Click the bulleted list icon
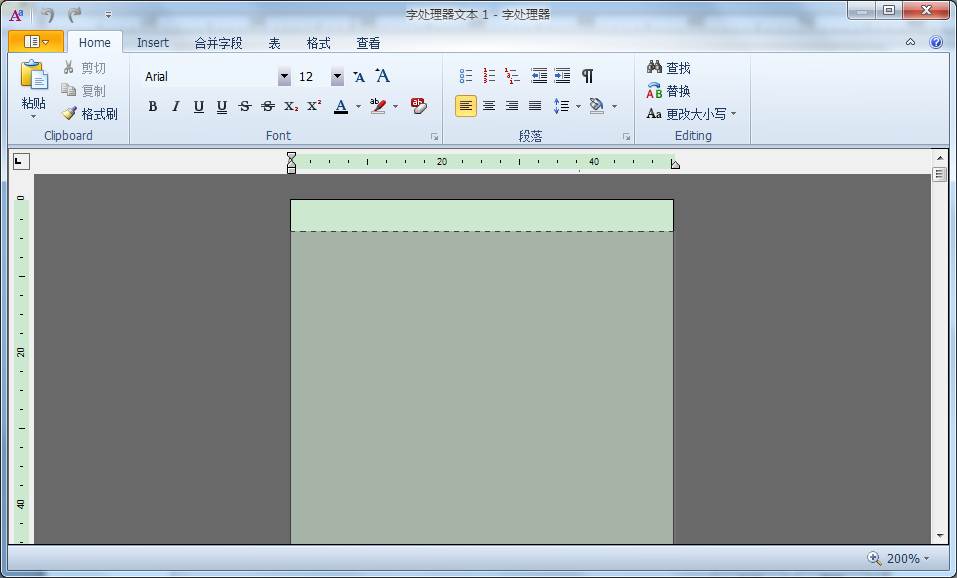957x578 pixels. [x=466, y=76]
